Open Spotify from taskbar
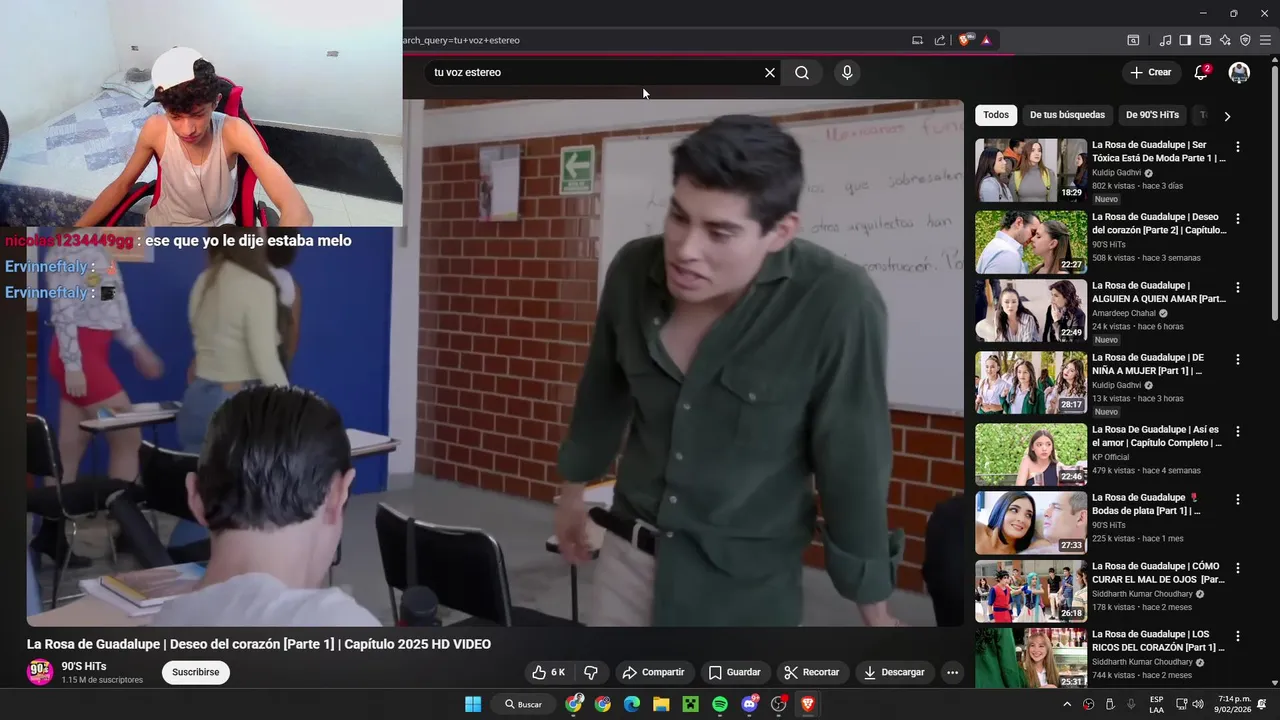Image resolution: width=1280 pixels, height=720 pixels. pos(720,704)
